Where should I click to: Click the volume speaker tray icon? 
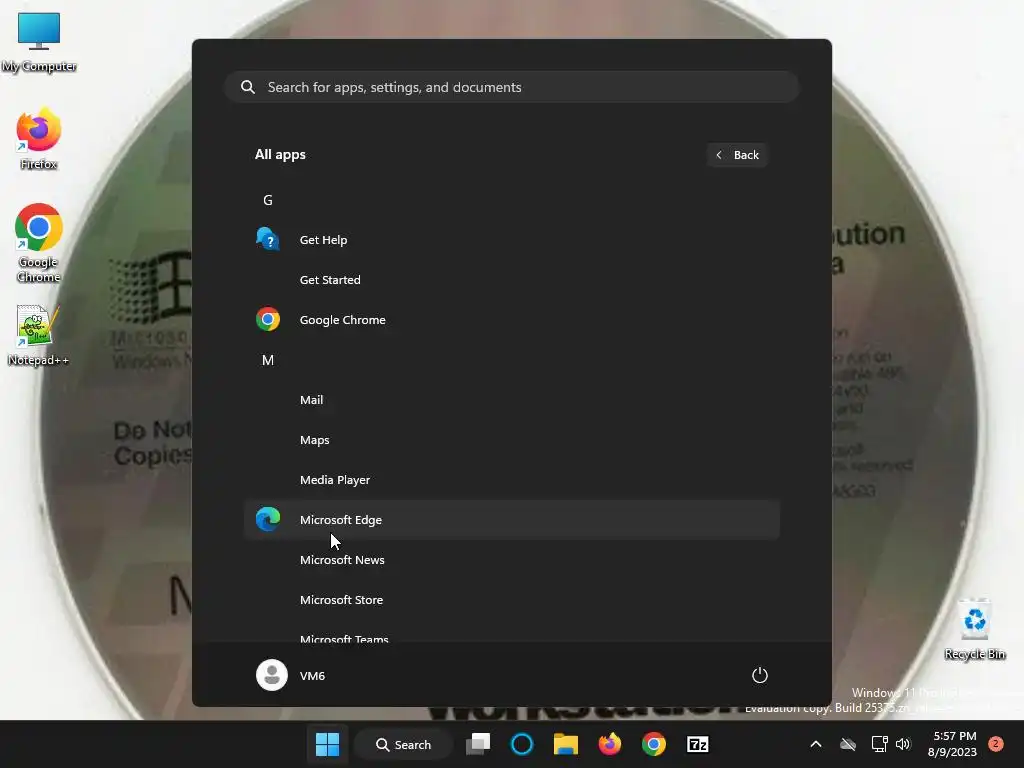(903, 744)
